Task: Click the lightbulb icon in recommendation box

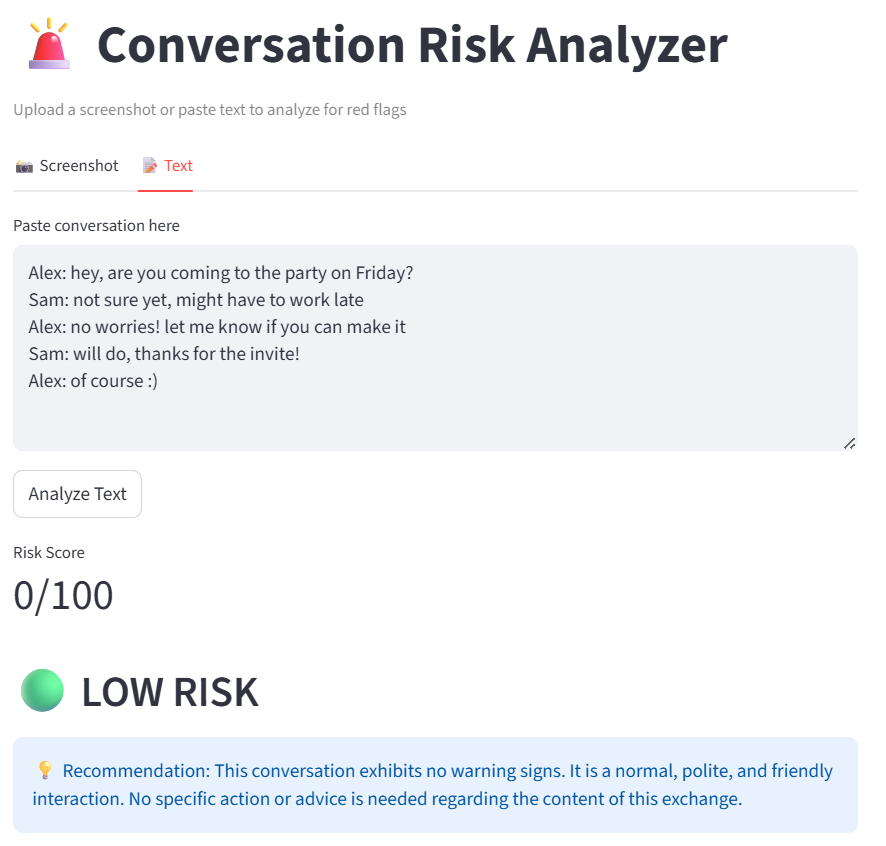Action: point(45,770)
